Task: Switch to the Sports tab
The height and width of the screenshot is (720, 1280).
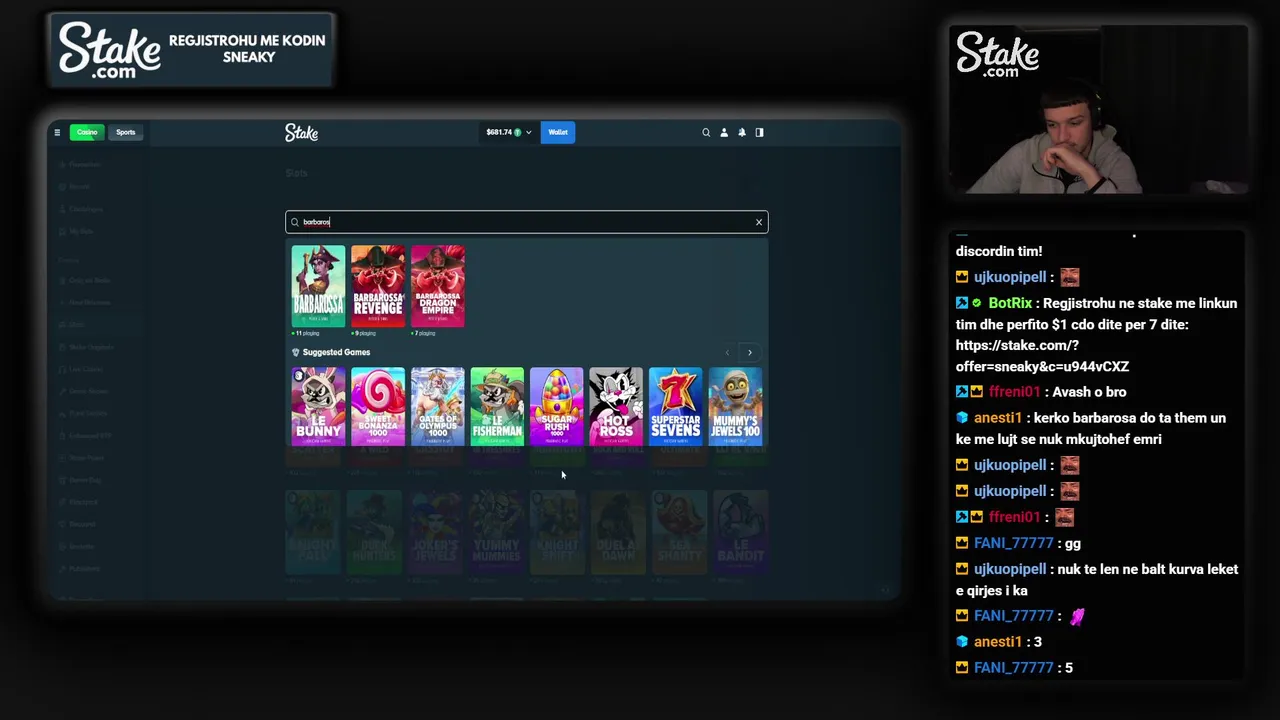Action: pyautogui.click(x=125, y=132)
